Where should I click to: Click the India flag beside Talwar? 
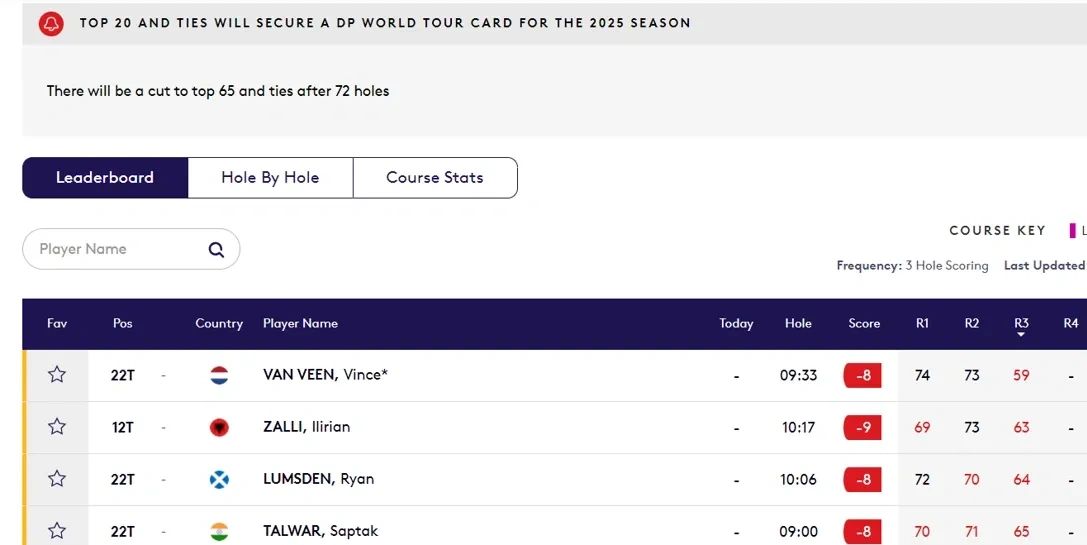tap(219, 531)
